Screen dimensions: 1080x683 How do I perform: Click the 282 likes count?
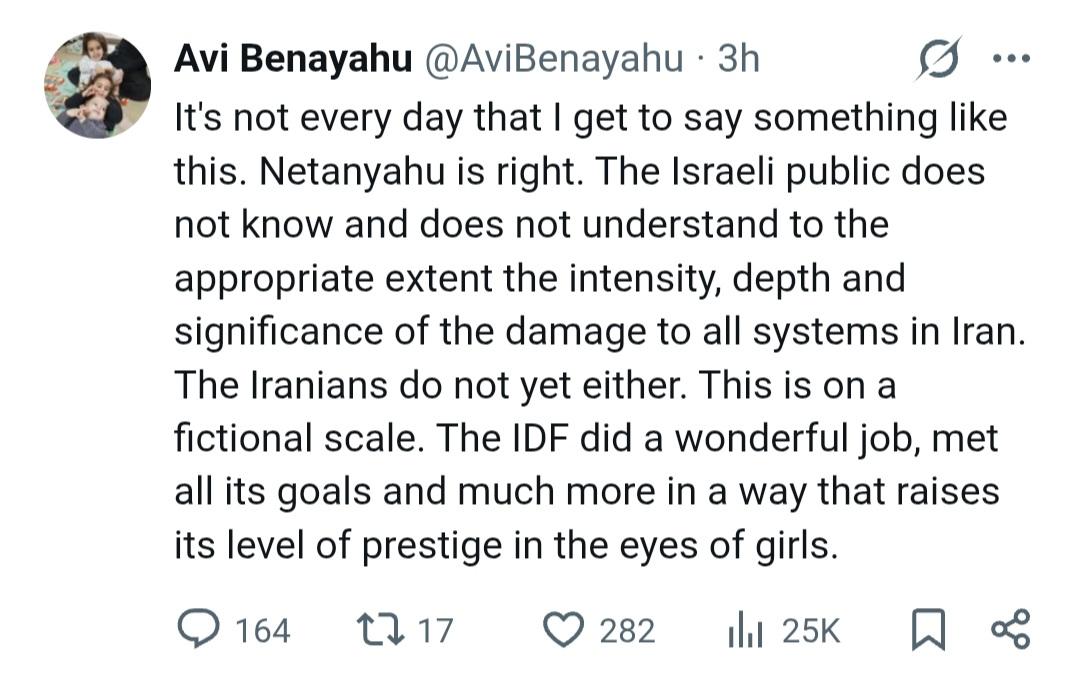coord(627,630)
